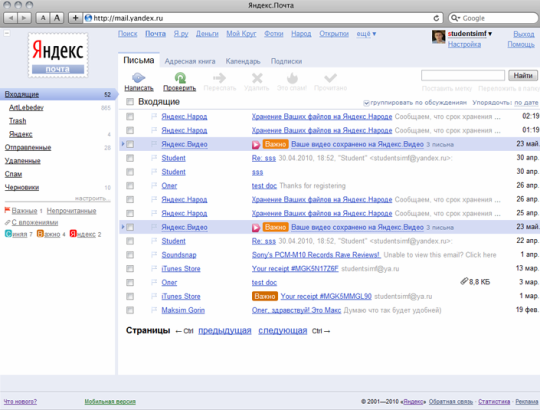Screen dimensions: 540x410
Task: Click the browser reload icon in address bar
Action: point(436,18)
